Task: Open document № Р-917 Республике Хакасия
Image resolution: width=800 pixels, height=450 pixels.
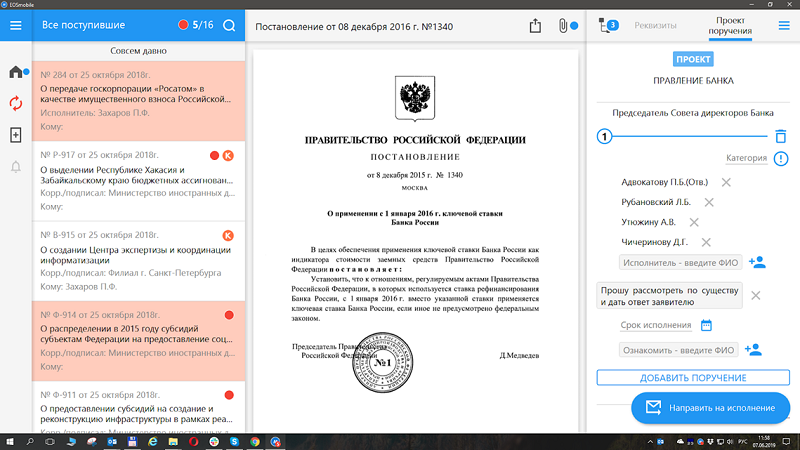Action: tap(138, 181)
